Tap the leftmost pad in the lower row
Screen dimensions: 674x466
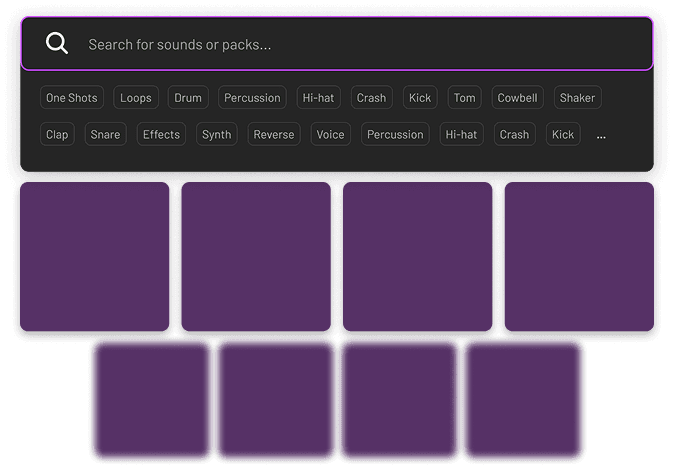152,400
